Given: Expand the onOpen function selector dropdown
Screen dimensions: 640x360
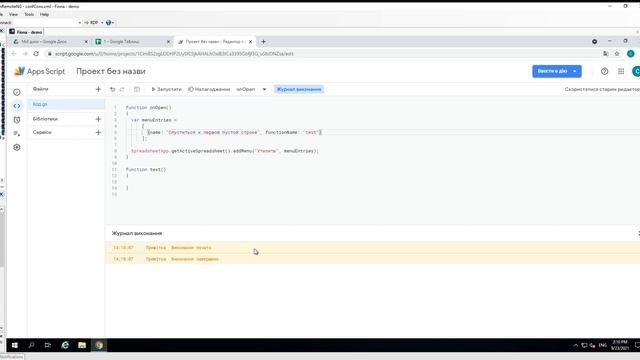Looking at the screenshot, I should click(x=264, y=89).
